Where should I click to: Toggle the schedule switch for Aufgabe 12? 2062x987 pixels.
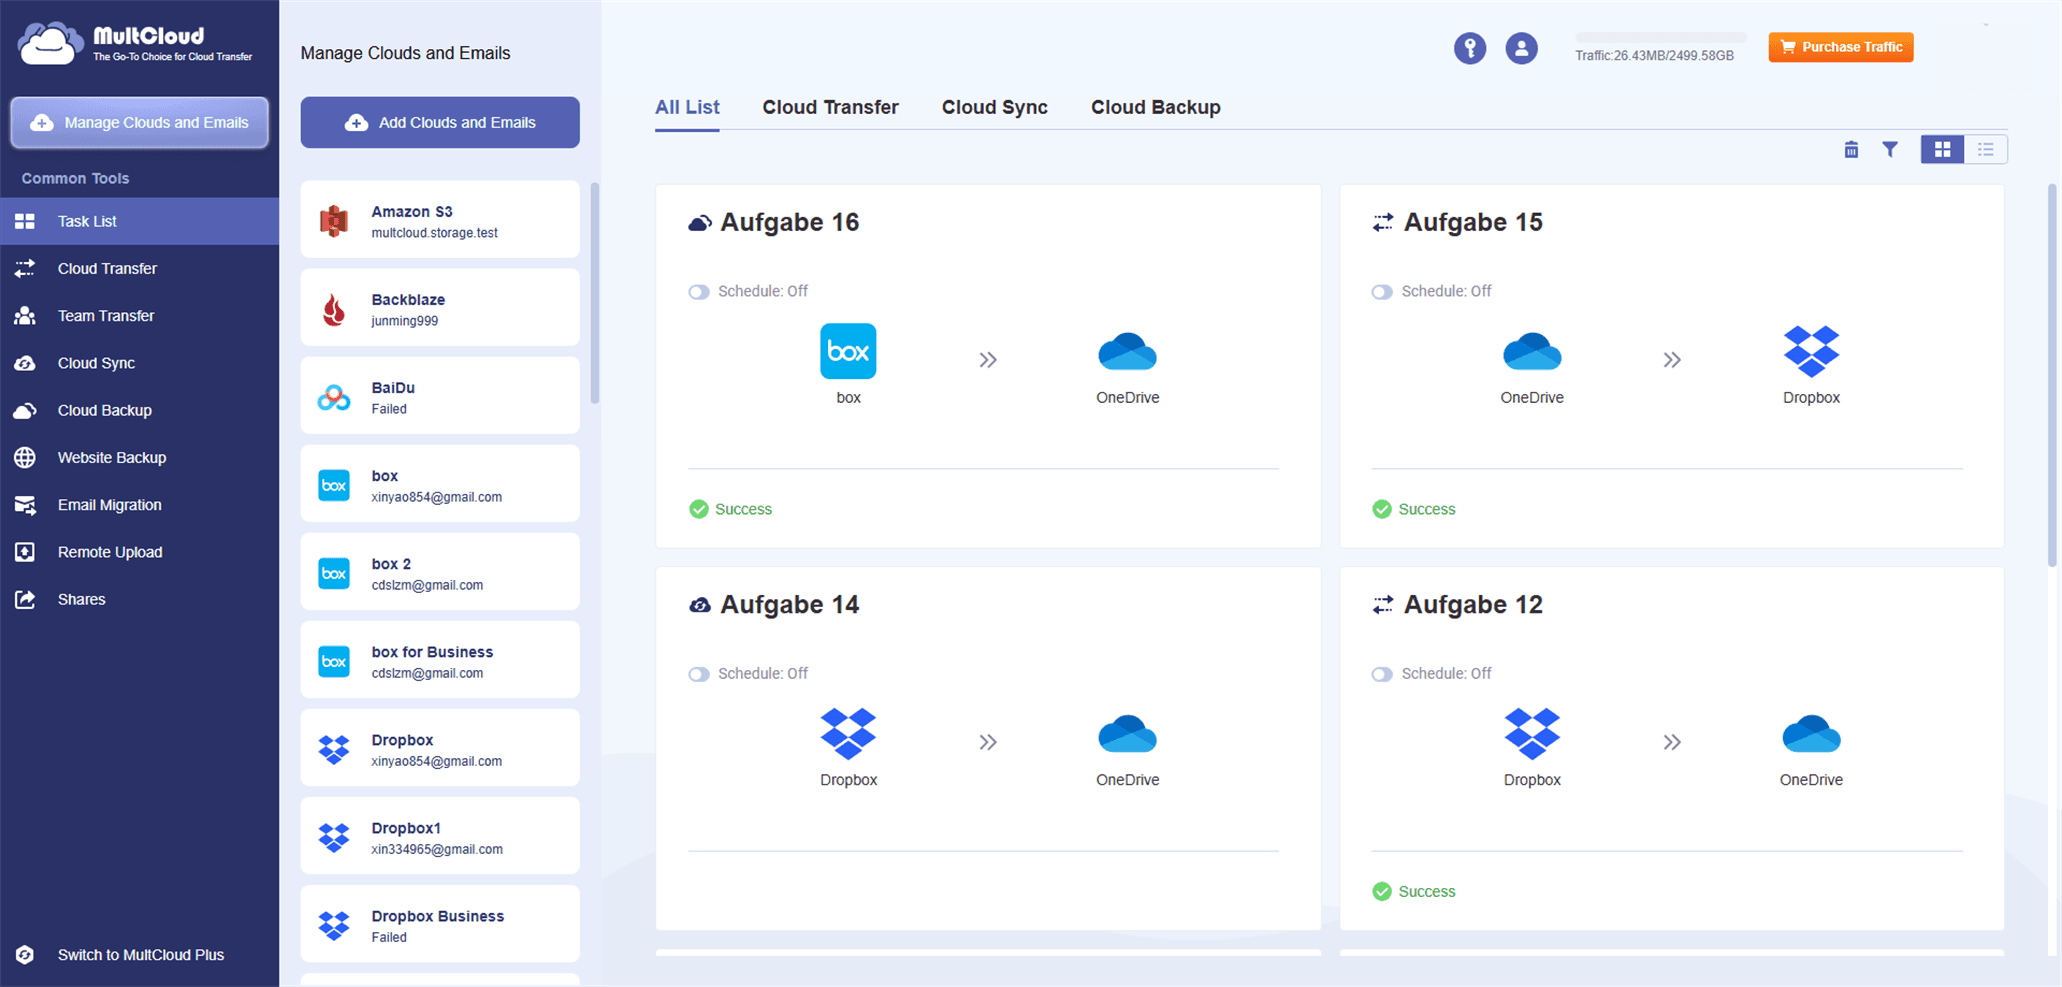pyautogui.click(x=1382, y=674)
